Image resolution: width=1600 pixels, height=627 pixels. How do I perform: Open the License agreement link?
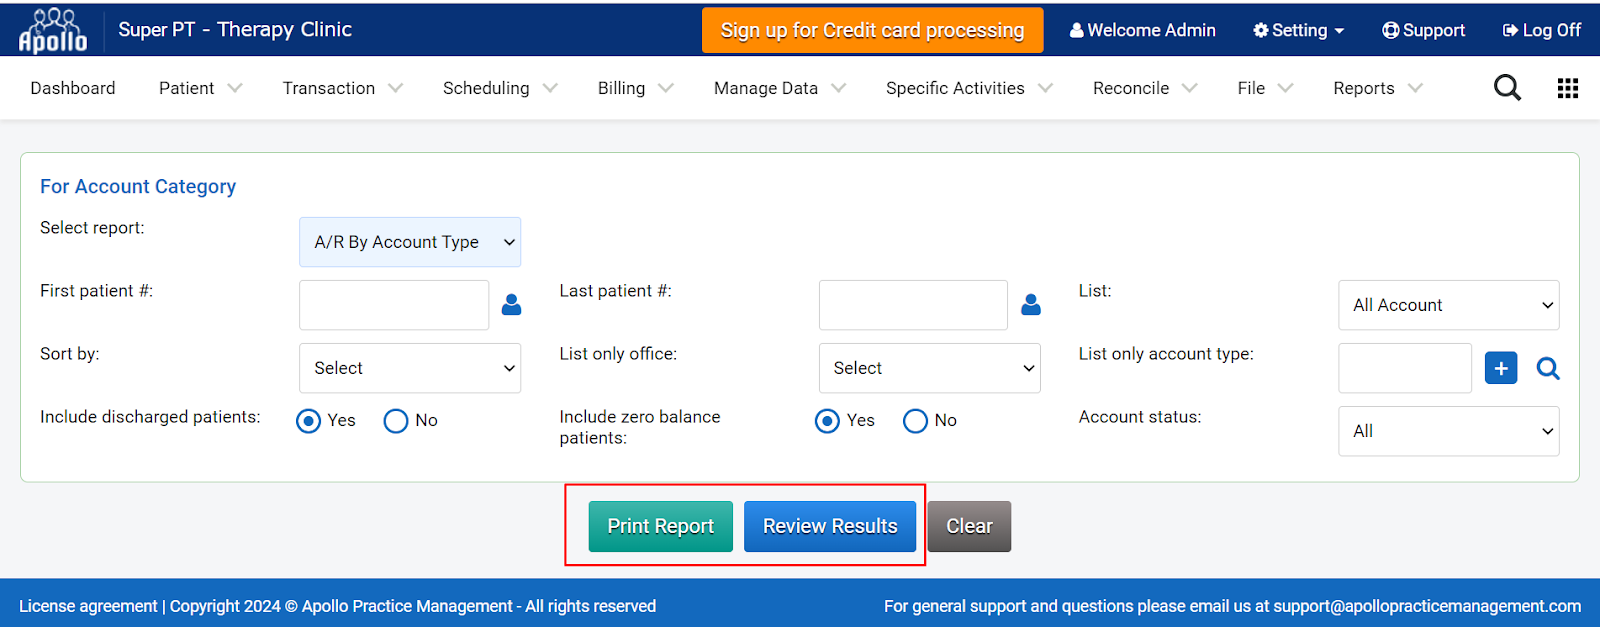[x=88, y=606]
